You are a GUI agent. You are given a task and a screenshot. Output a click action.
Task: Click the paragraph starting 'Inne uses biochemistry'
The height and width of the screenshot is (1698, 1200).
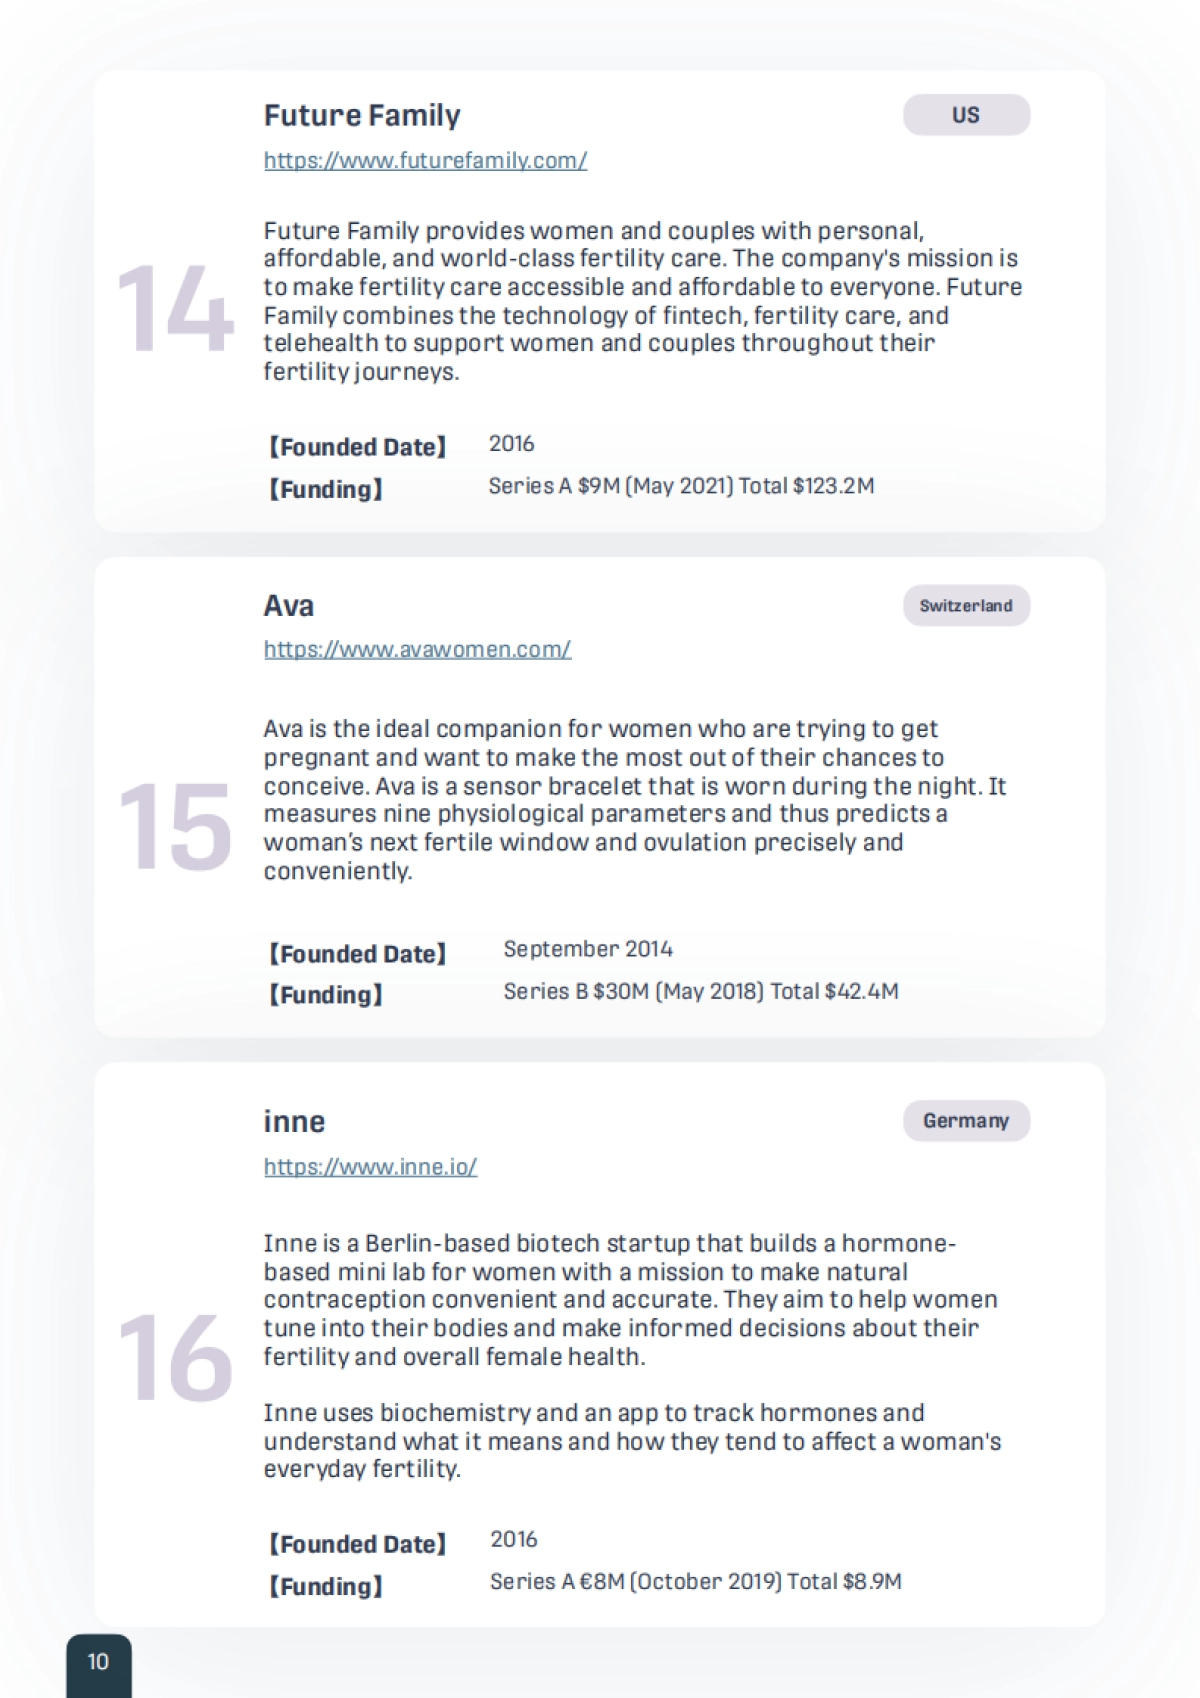point(632,1440)
